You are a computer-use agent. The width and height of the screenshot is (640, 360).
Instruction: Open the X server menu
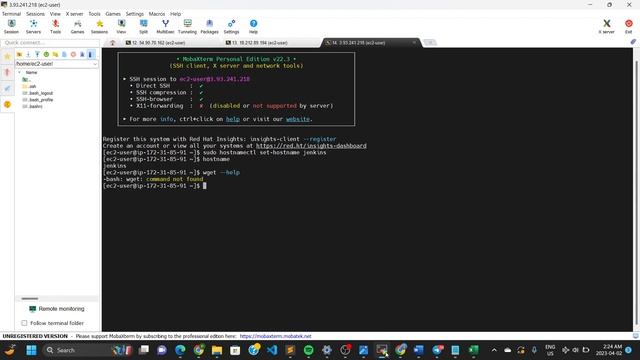pyautogui.click(x=74, y=14)
